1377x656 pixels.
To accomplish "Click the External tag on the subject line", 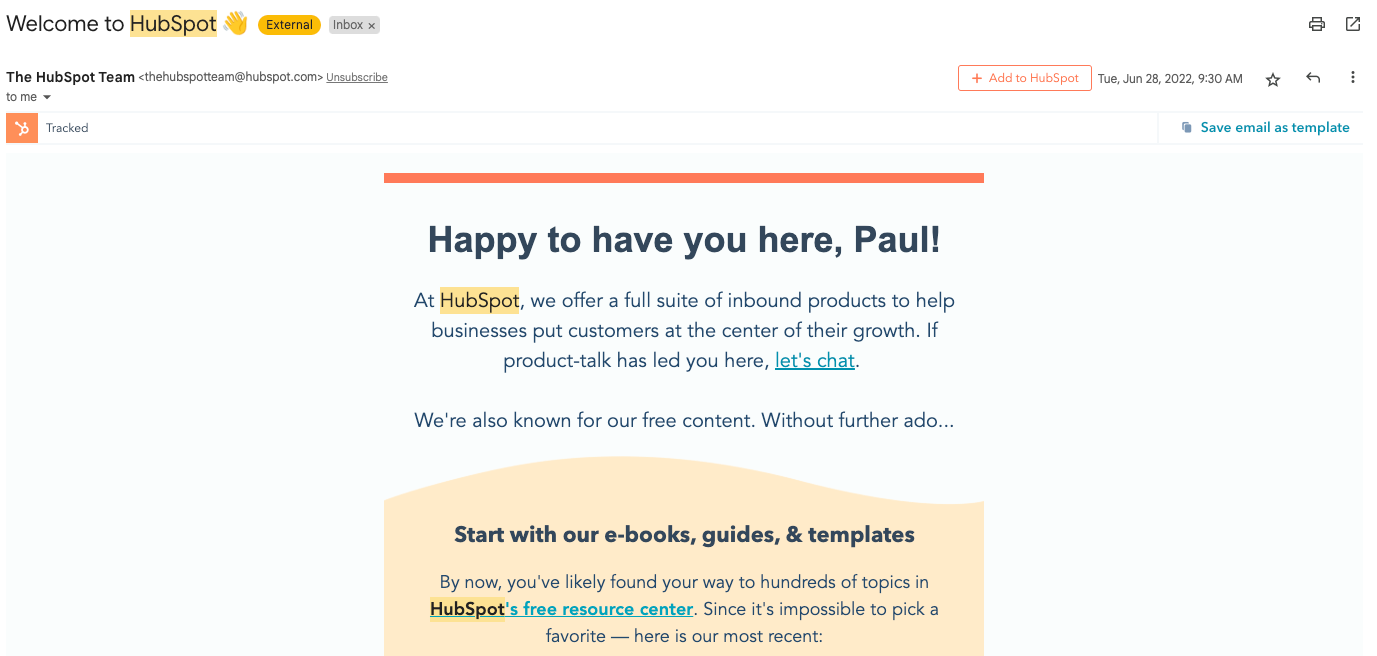I will click(x=289, y=24).
